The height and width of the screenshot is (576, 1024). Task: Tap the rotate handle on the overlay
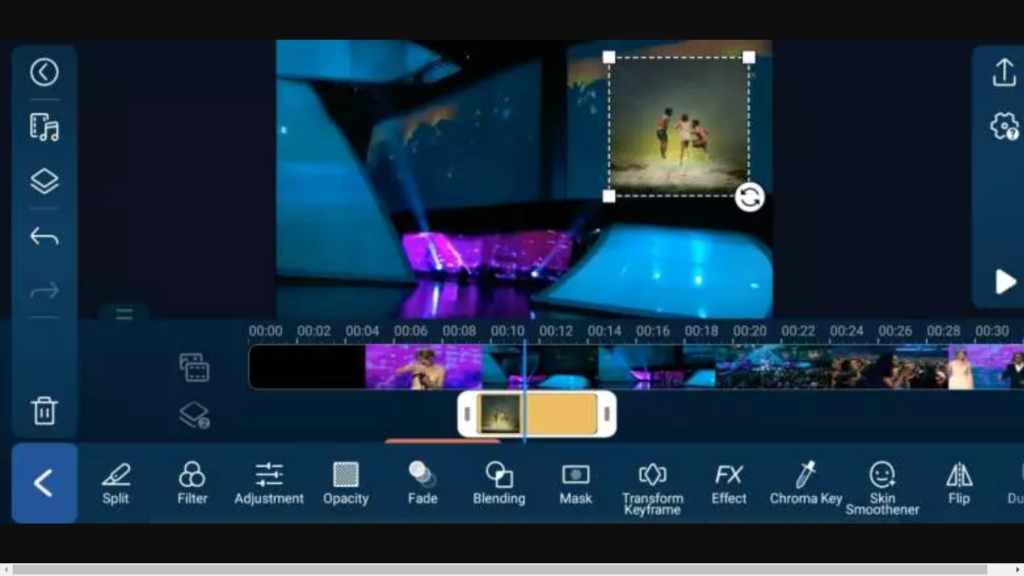[x=749, y=198]
